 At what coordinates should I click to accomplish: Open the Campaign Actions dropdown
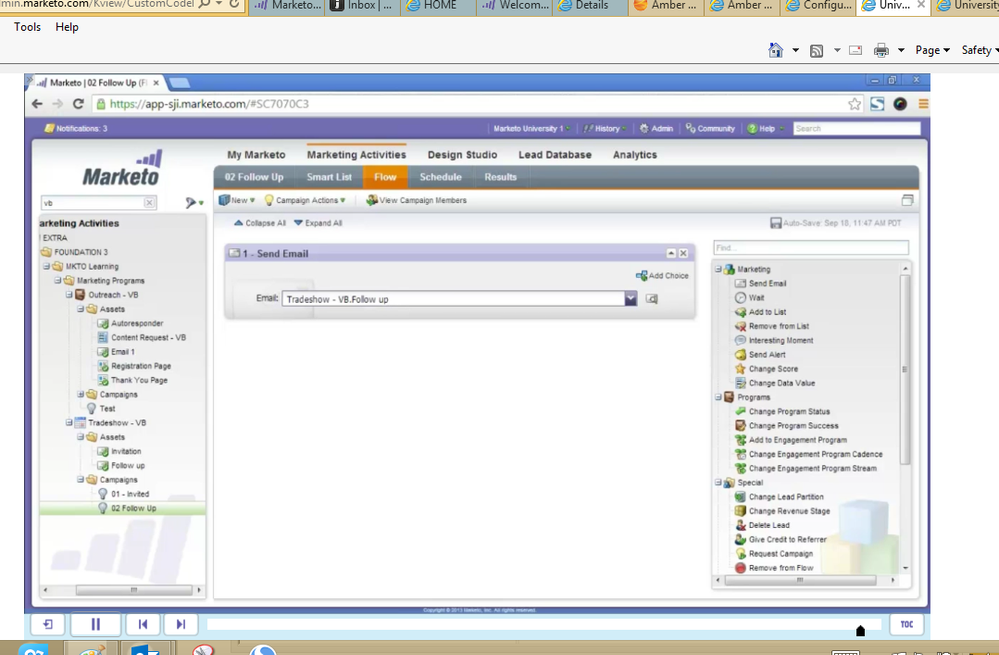pyautogui.click(x=305, y=200)
